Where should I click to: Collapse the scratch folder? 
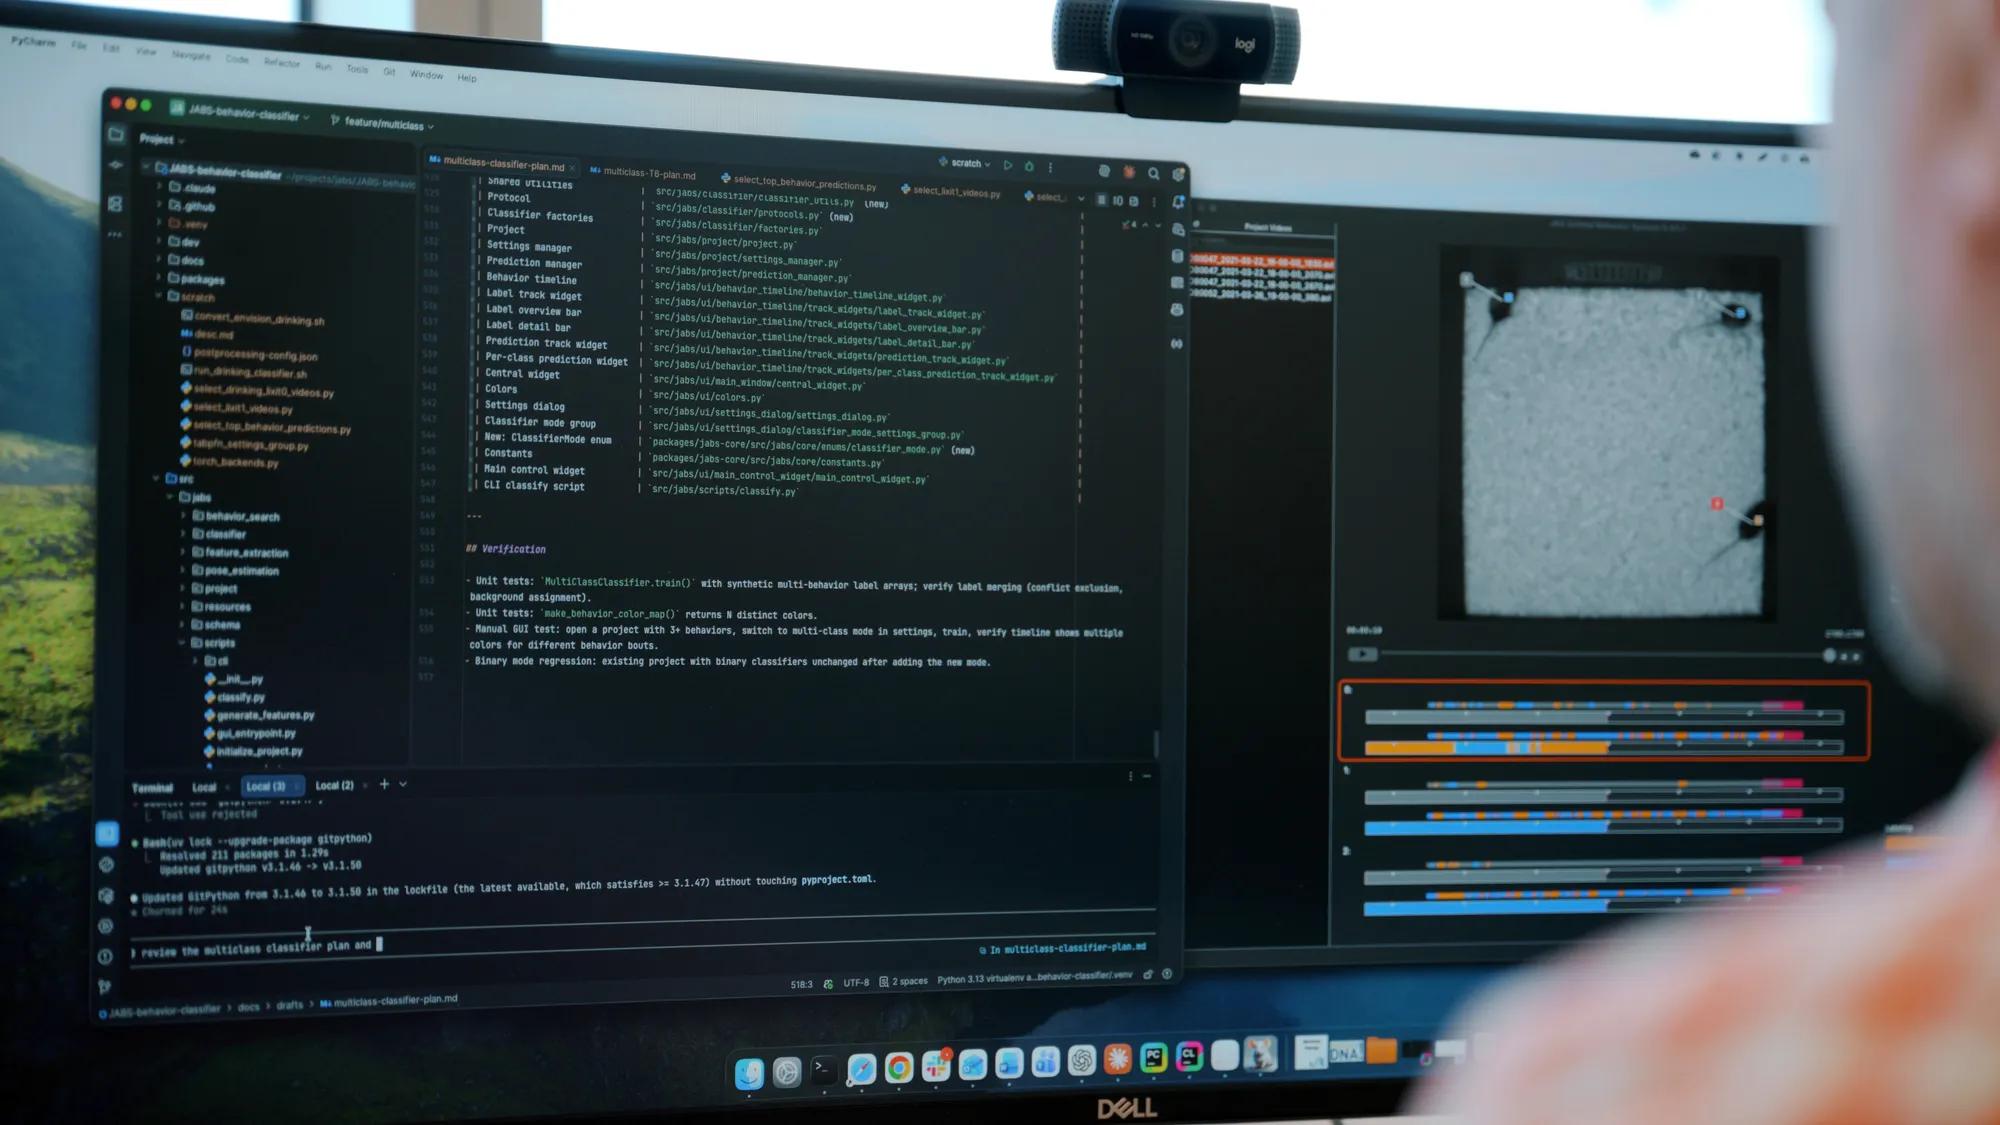coord(159,295)
